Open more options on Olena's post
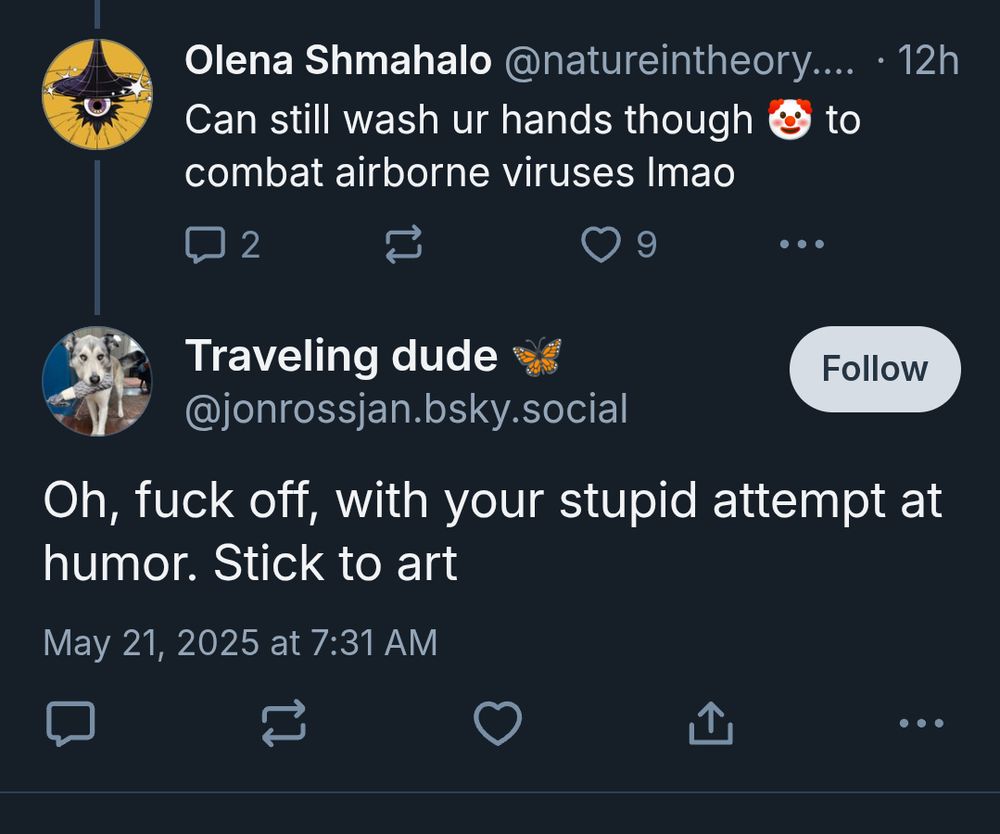The width and height of the screenshot is (1000, 834). click(803, 244)
